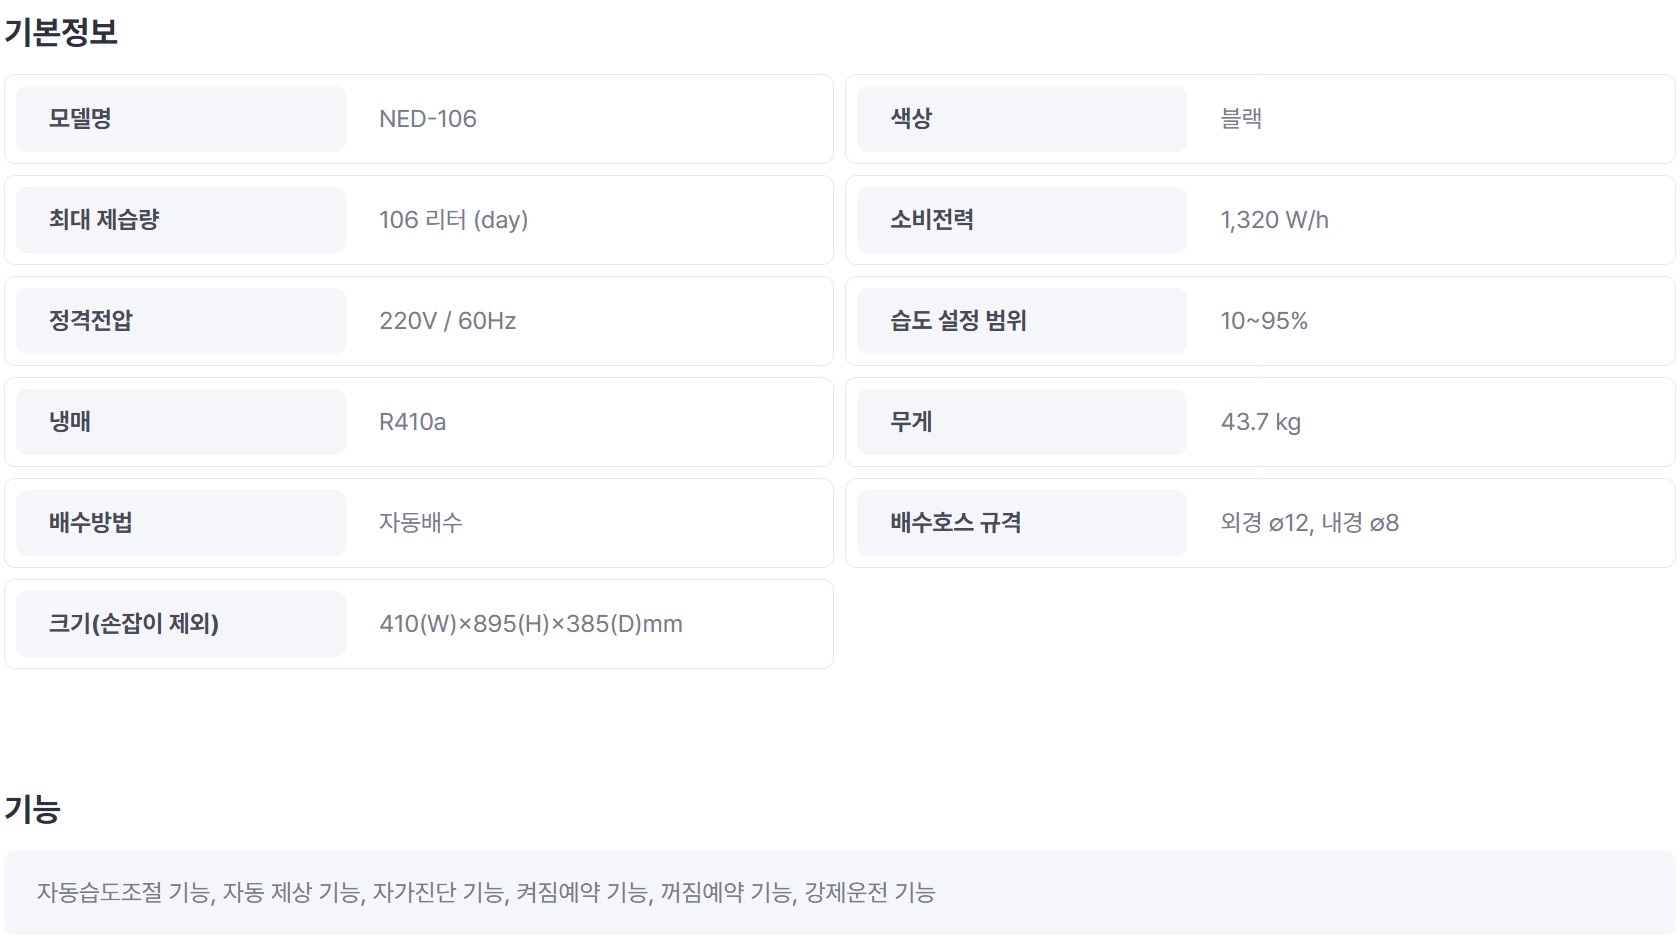Select the NED-106 model value
Screen dimensions: 1680x941
428,119
